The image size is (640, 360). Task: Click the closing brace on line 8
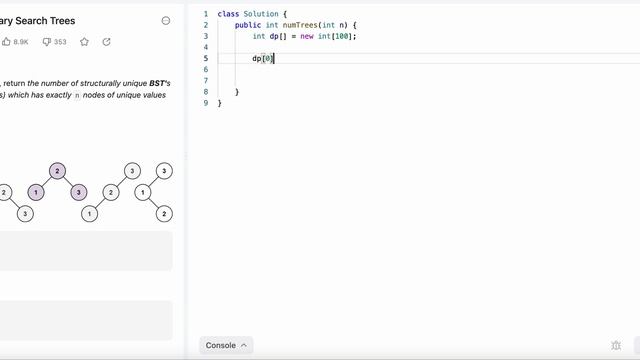tap(237, 92)
